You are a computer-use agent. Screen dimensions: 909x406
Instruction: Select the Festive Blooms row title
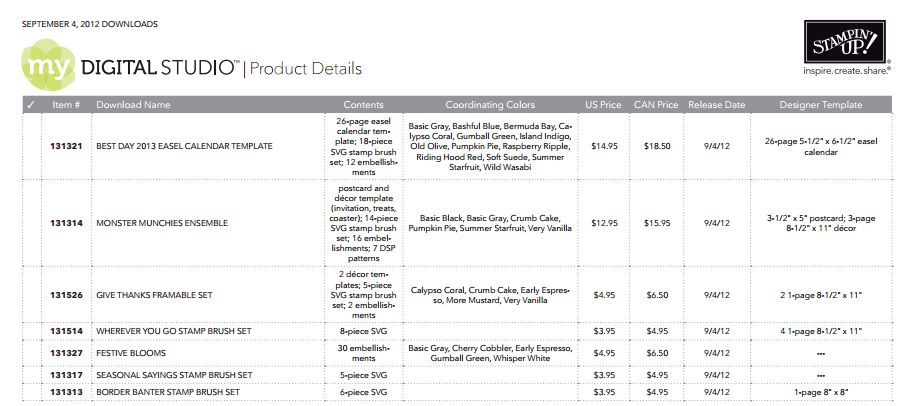[131, 353]
